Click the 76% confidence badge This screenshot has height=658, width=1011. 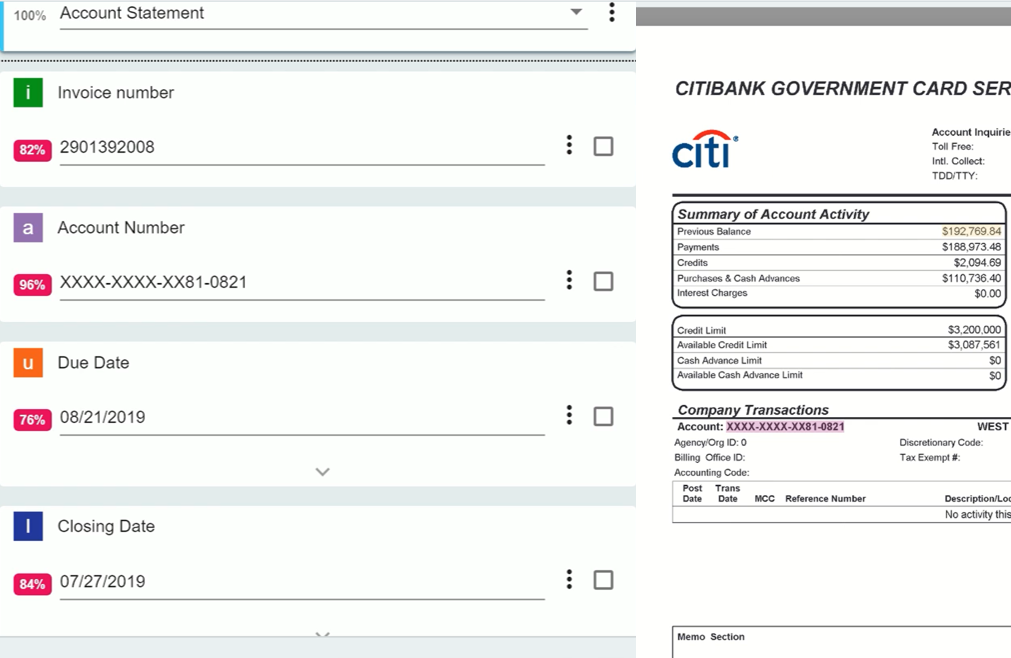(32, 420)
